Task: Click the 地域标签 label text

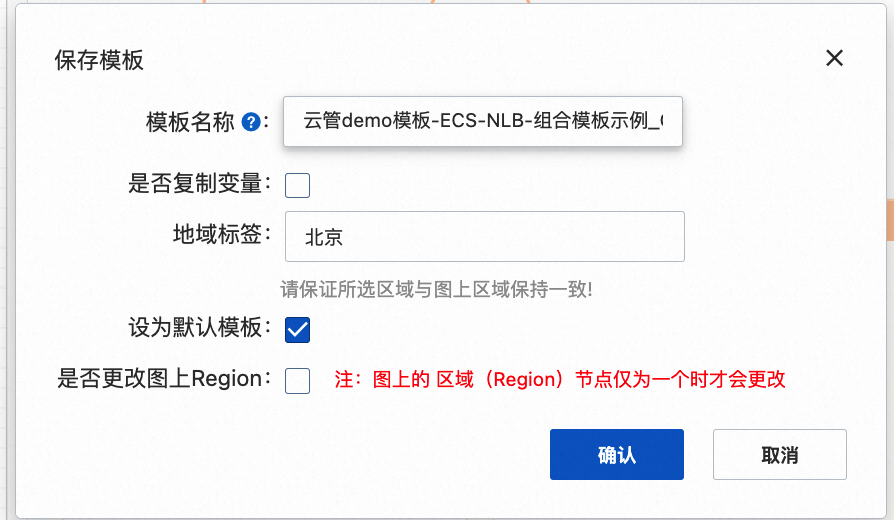Action: click(217, 234)
